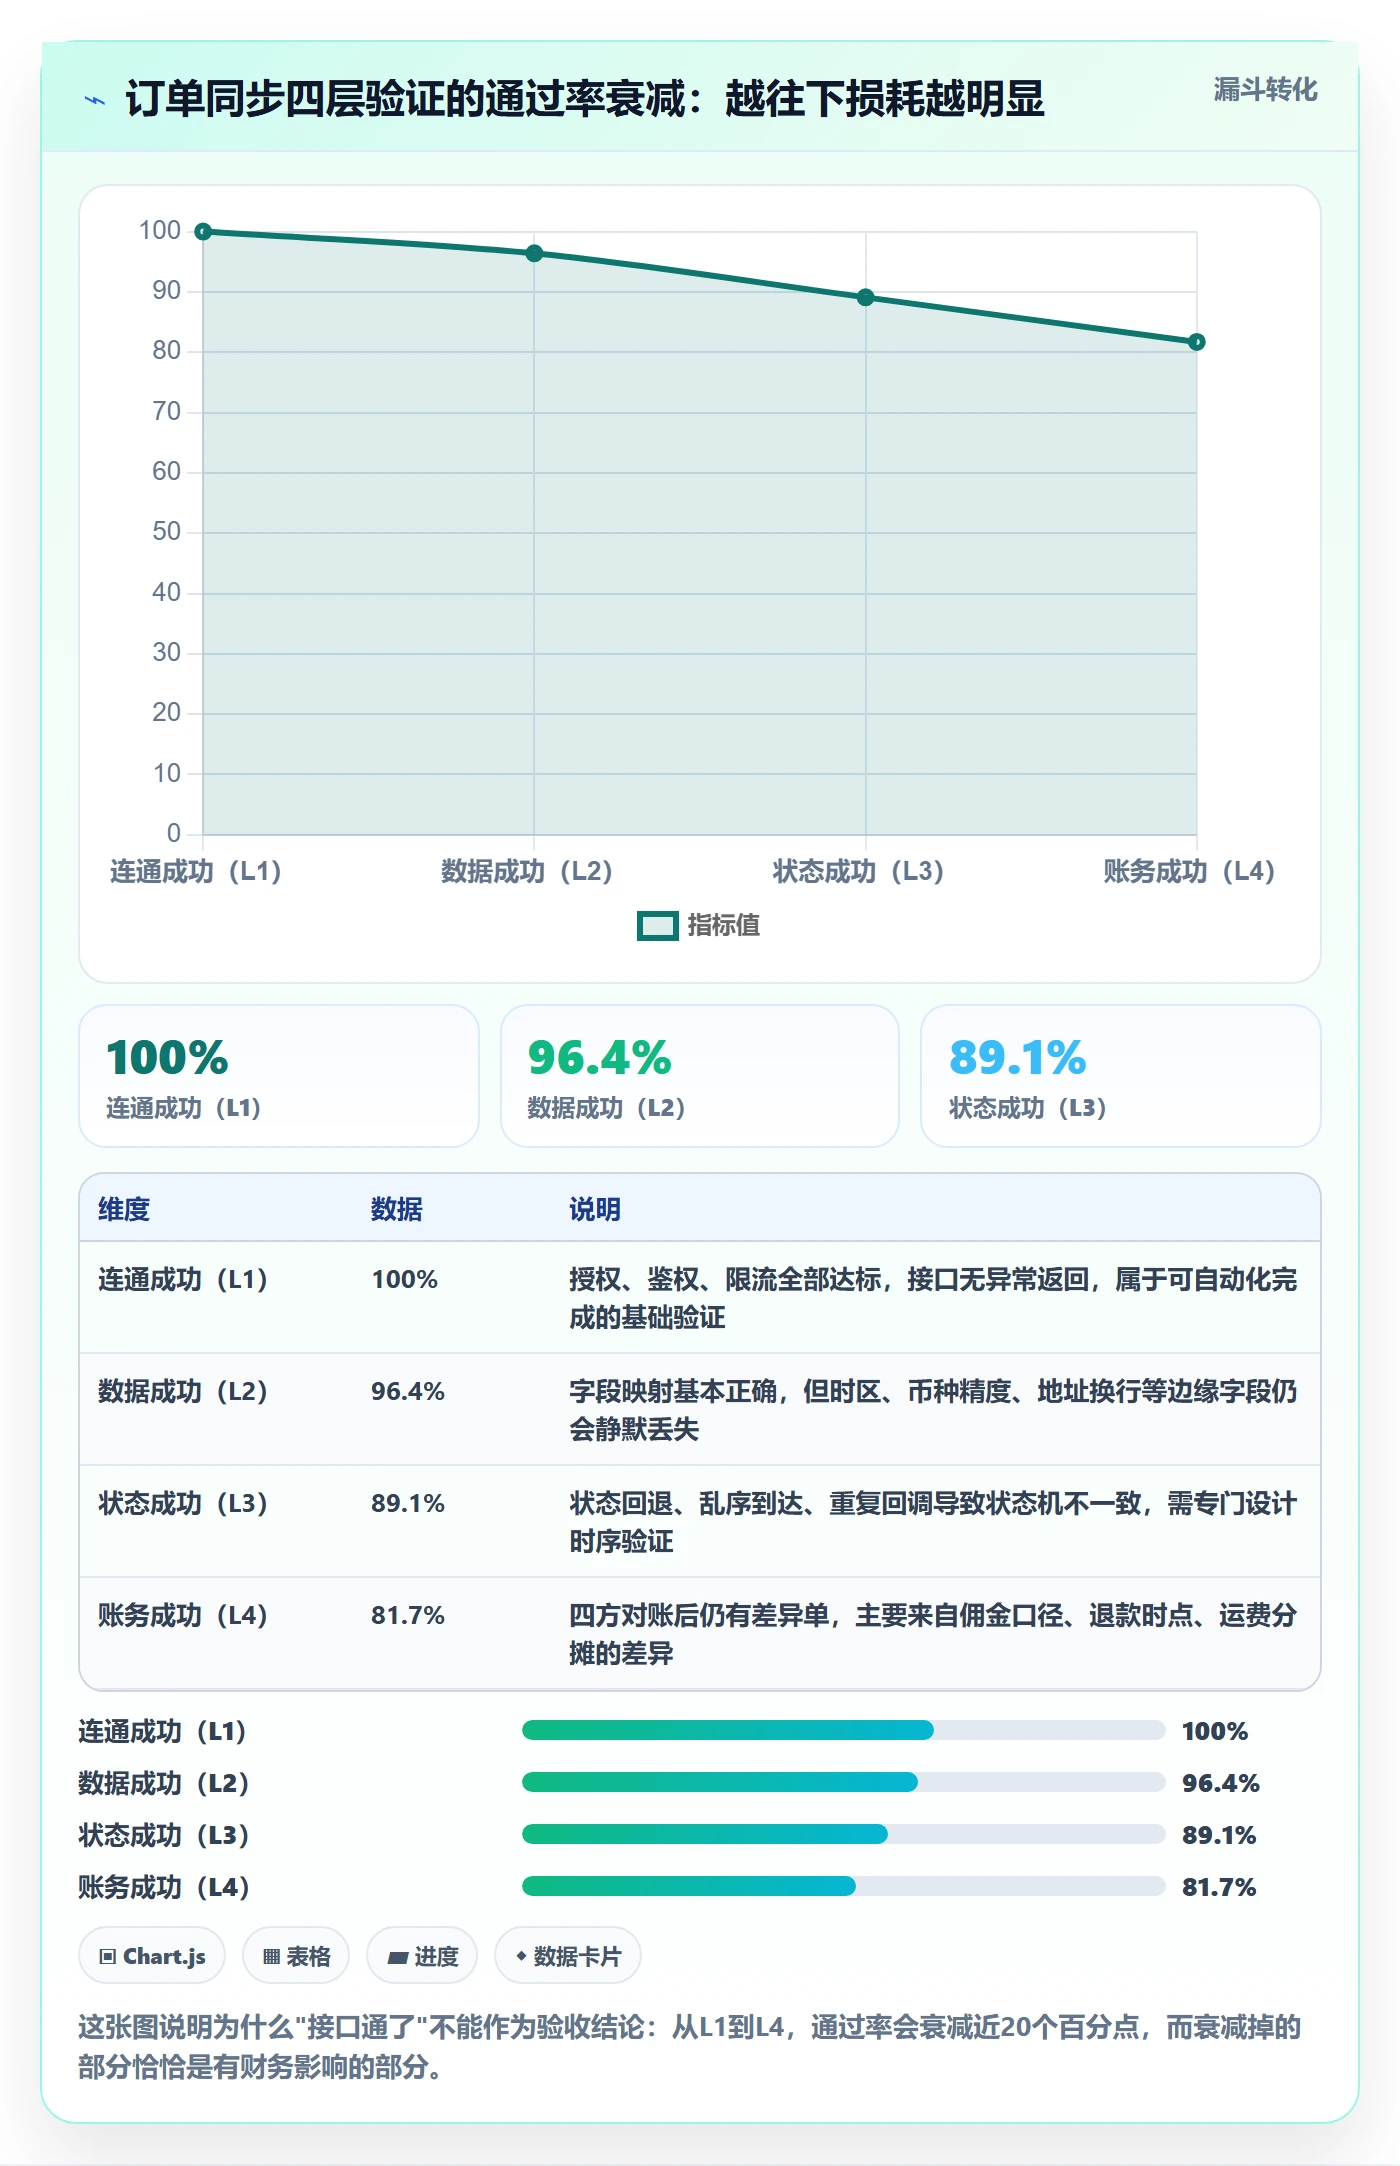Click the 81.7% label beside the L4 progress bar
This screenshot has height=2166, width=1400.
point(1219,1887)
